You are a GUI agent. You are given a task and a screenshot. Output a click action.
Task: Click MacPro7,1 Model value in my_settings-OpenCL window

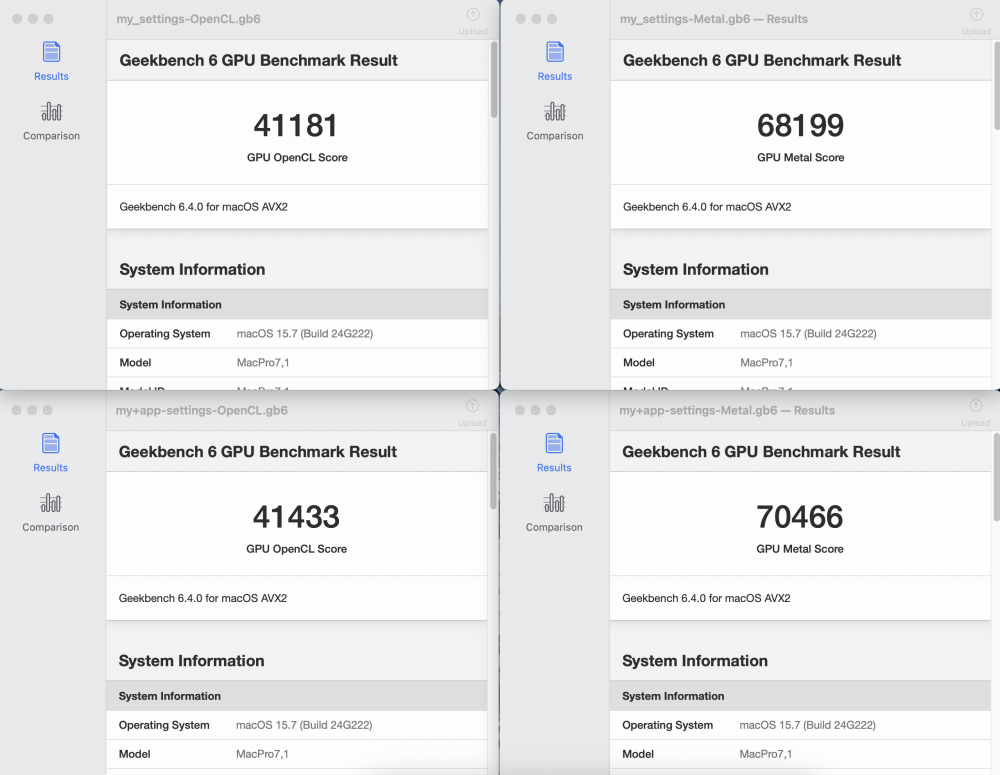263,363
